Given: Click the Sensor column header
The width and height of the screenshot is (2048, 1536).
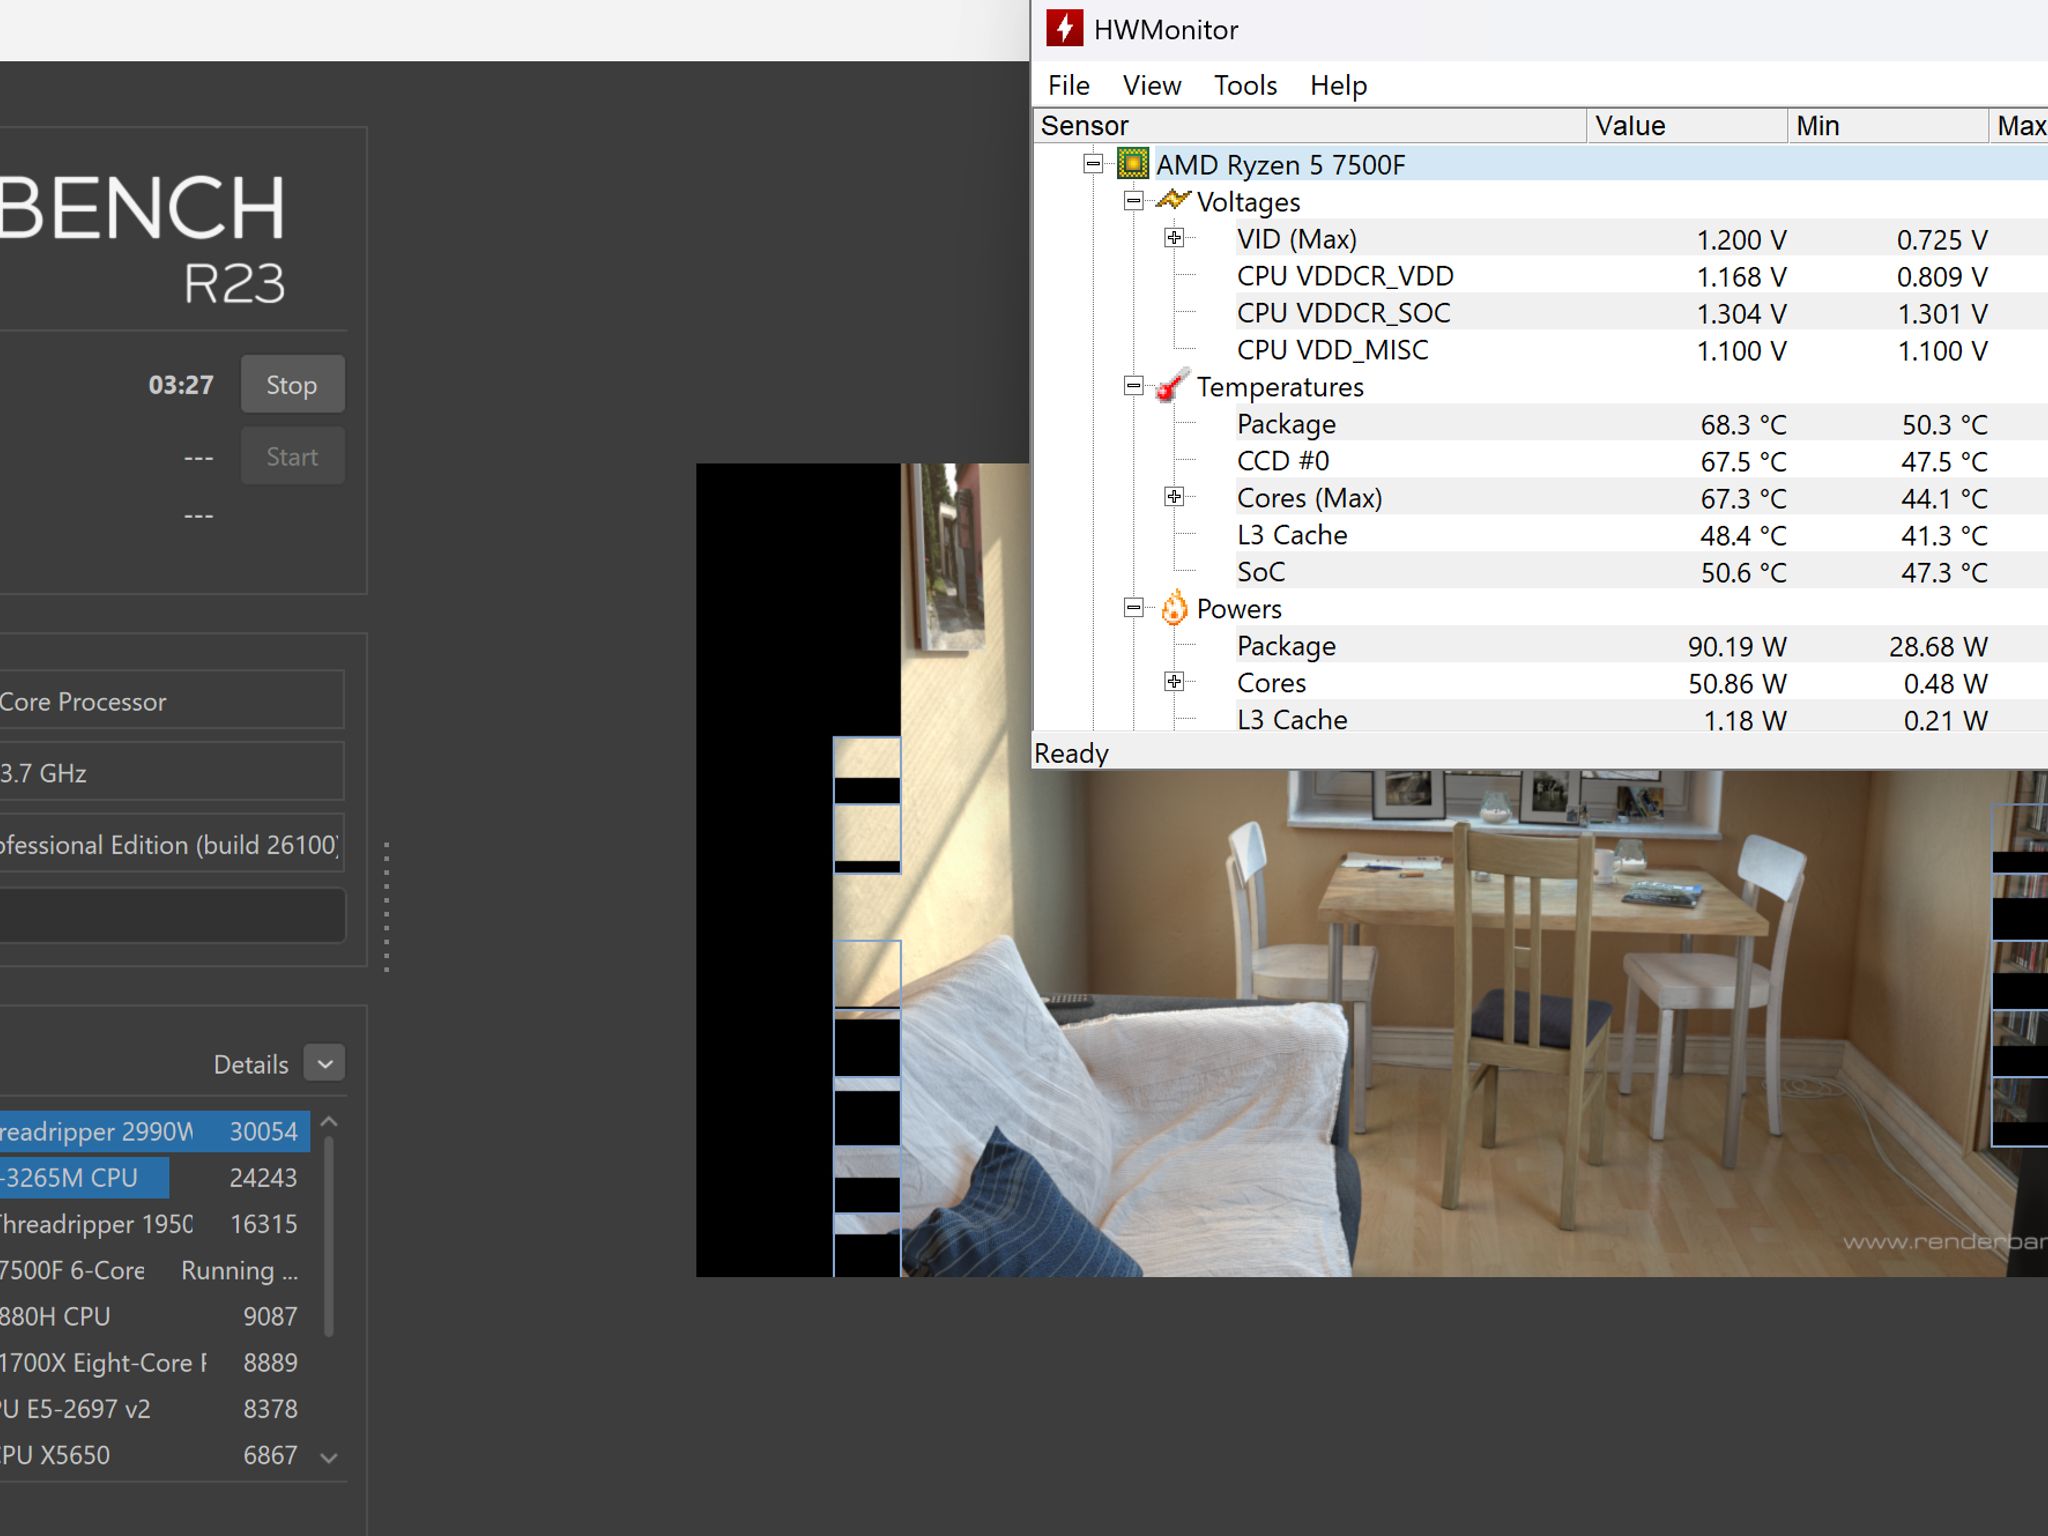Looking at the screenshot, I should (1309, 126).
